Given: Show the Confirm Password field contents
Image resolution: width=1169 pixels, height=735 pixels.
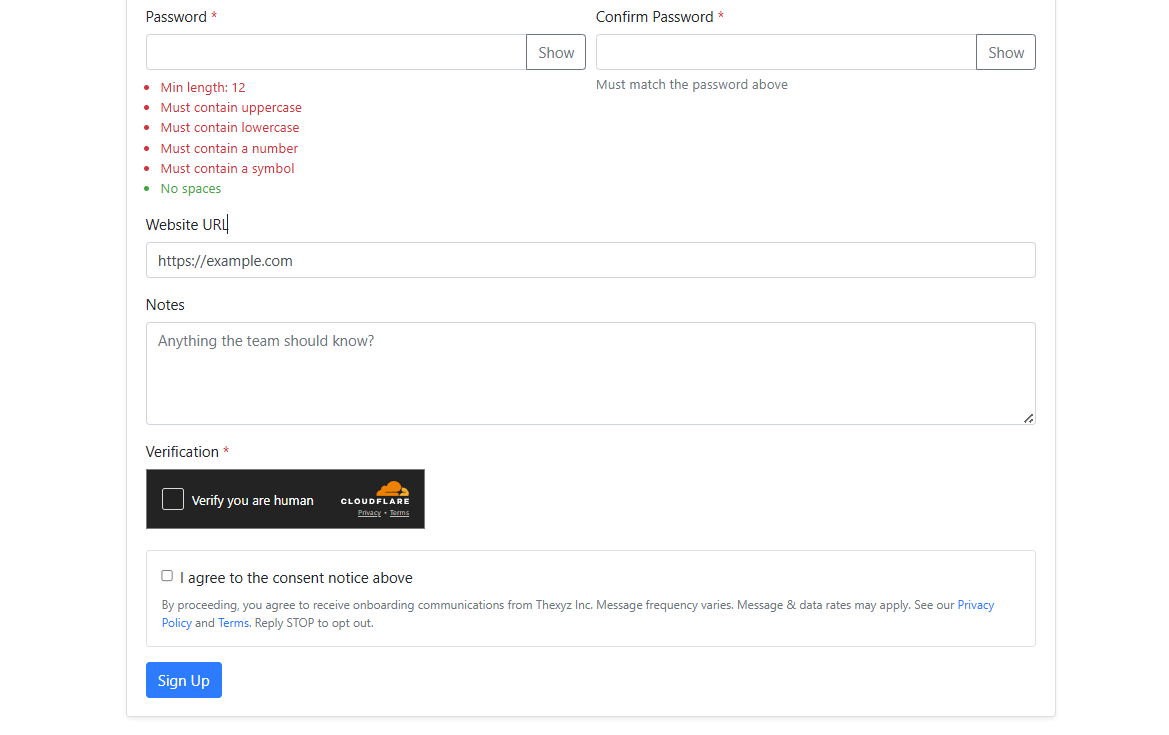Looking at the screenshot, I should (1005, 52).
